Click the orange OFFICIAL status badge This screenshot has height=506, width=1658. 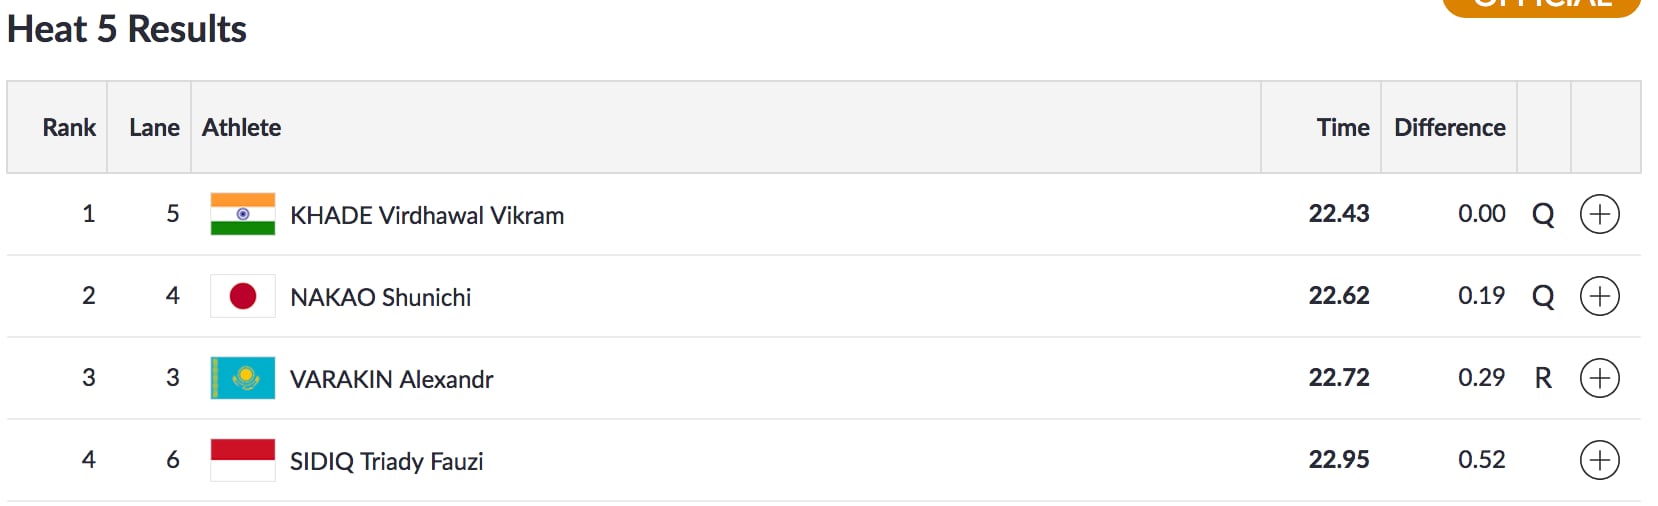tap(1541, 5)
